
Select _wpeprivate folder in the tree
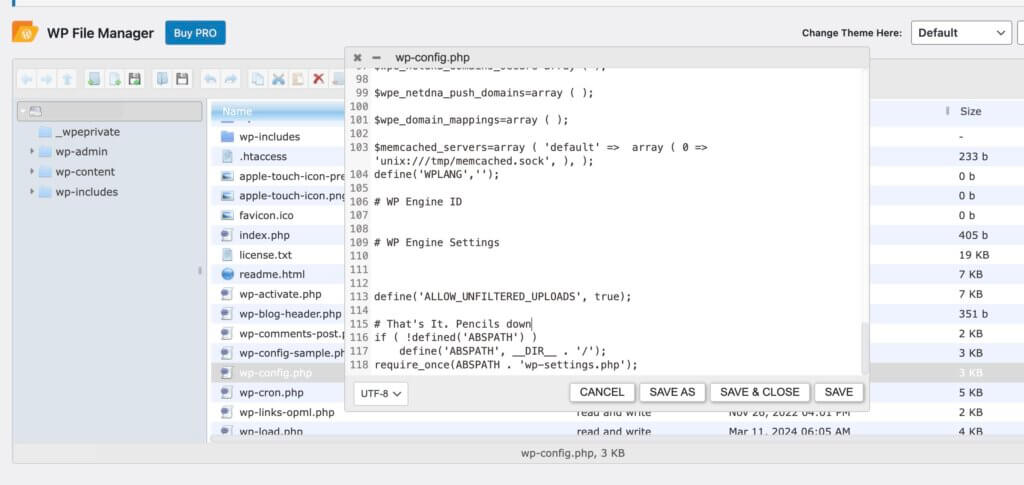[x=88, y=132]
